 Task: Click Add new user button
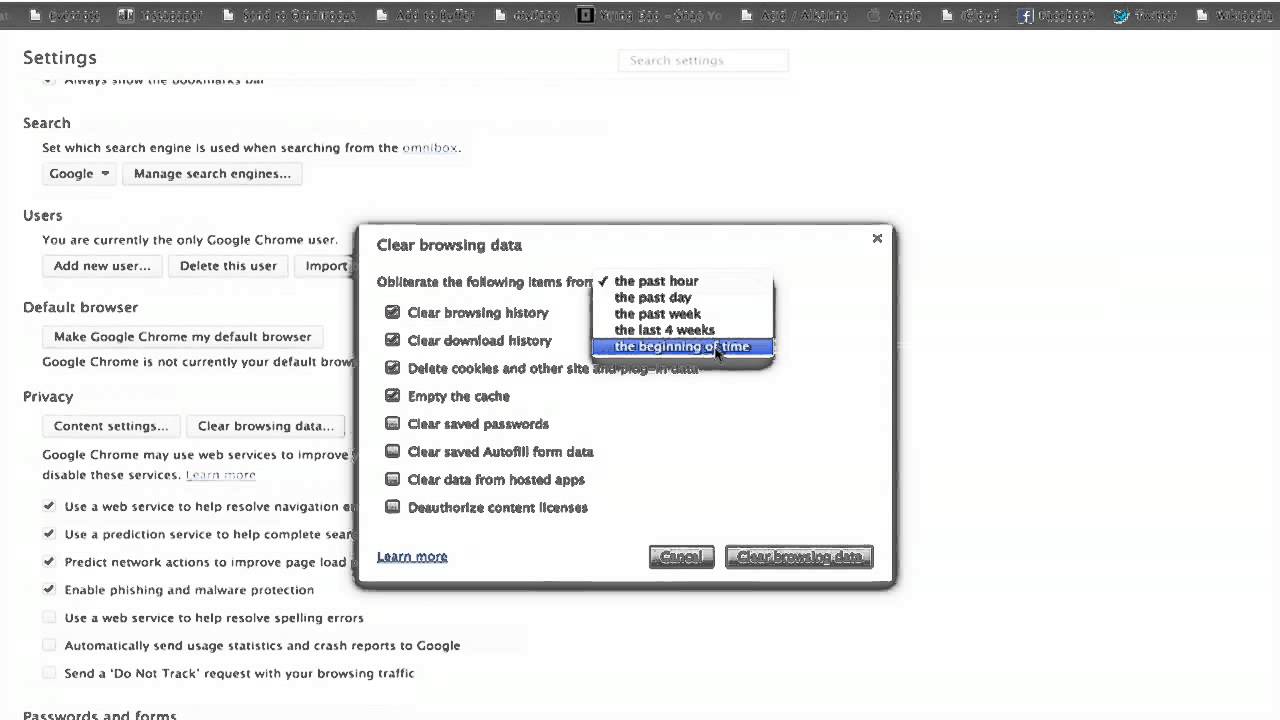tap(102, 266)
